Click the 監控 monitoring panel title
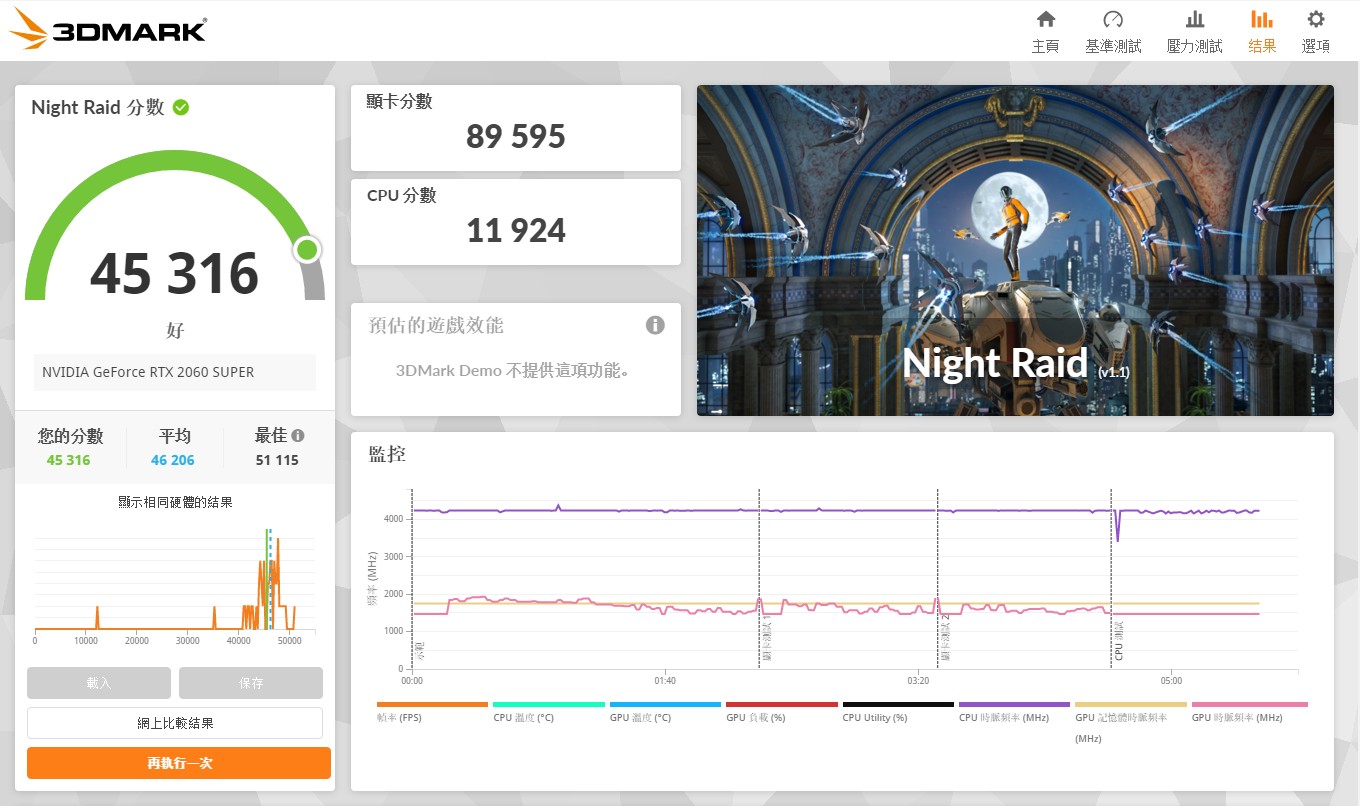This screenshot has width=1360, height=806. coord(387,454)
